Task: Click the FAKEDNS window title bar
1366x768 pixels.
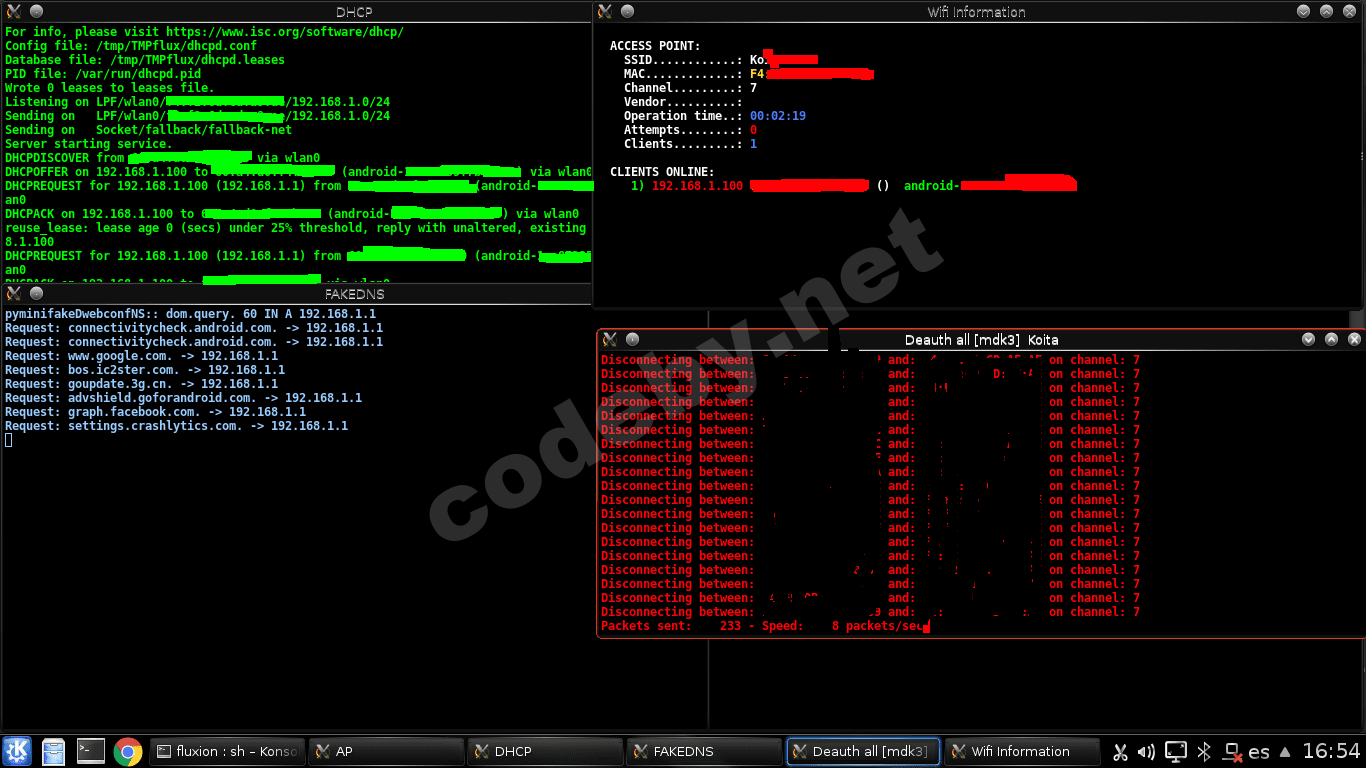Action: tap(354, 294)
